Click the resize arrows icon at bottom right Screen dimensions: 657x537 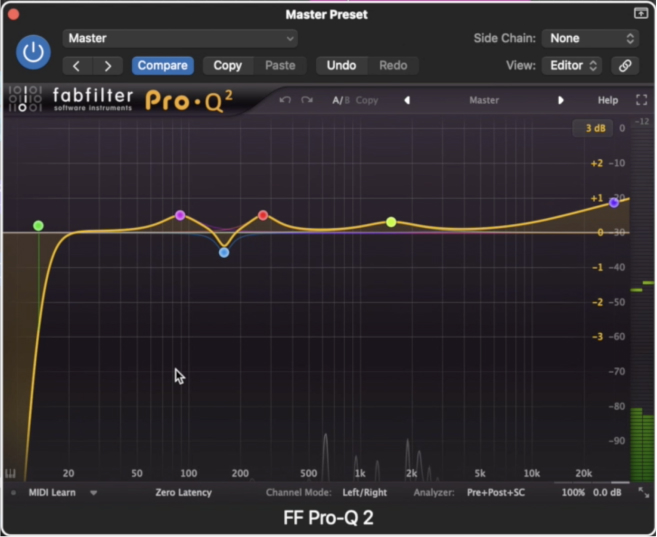644,493
